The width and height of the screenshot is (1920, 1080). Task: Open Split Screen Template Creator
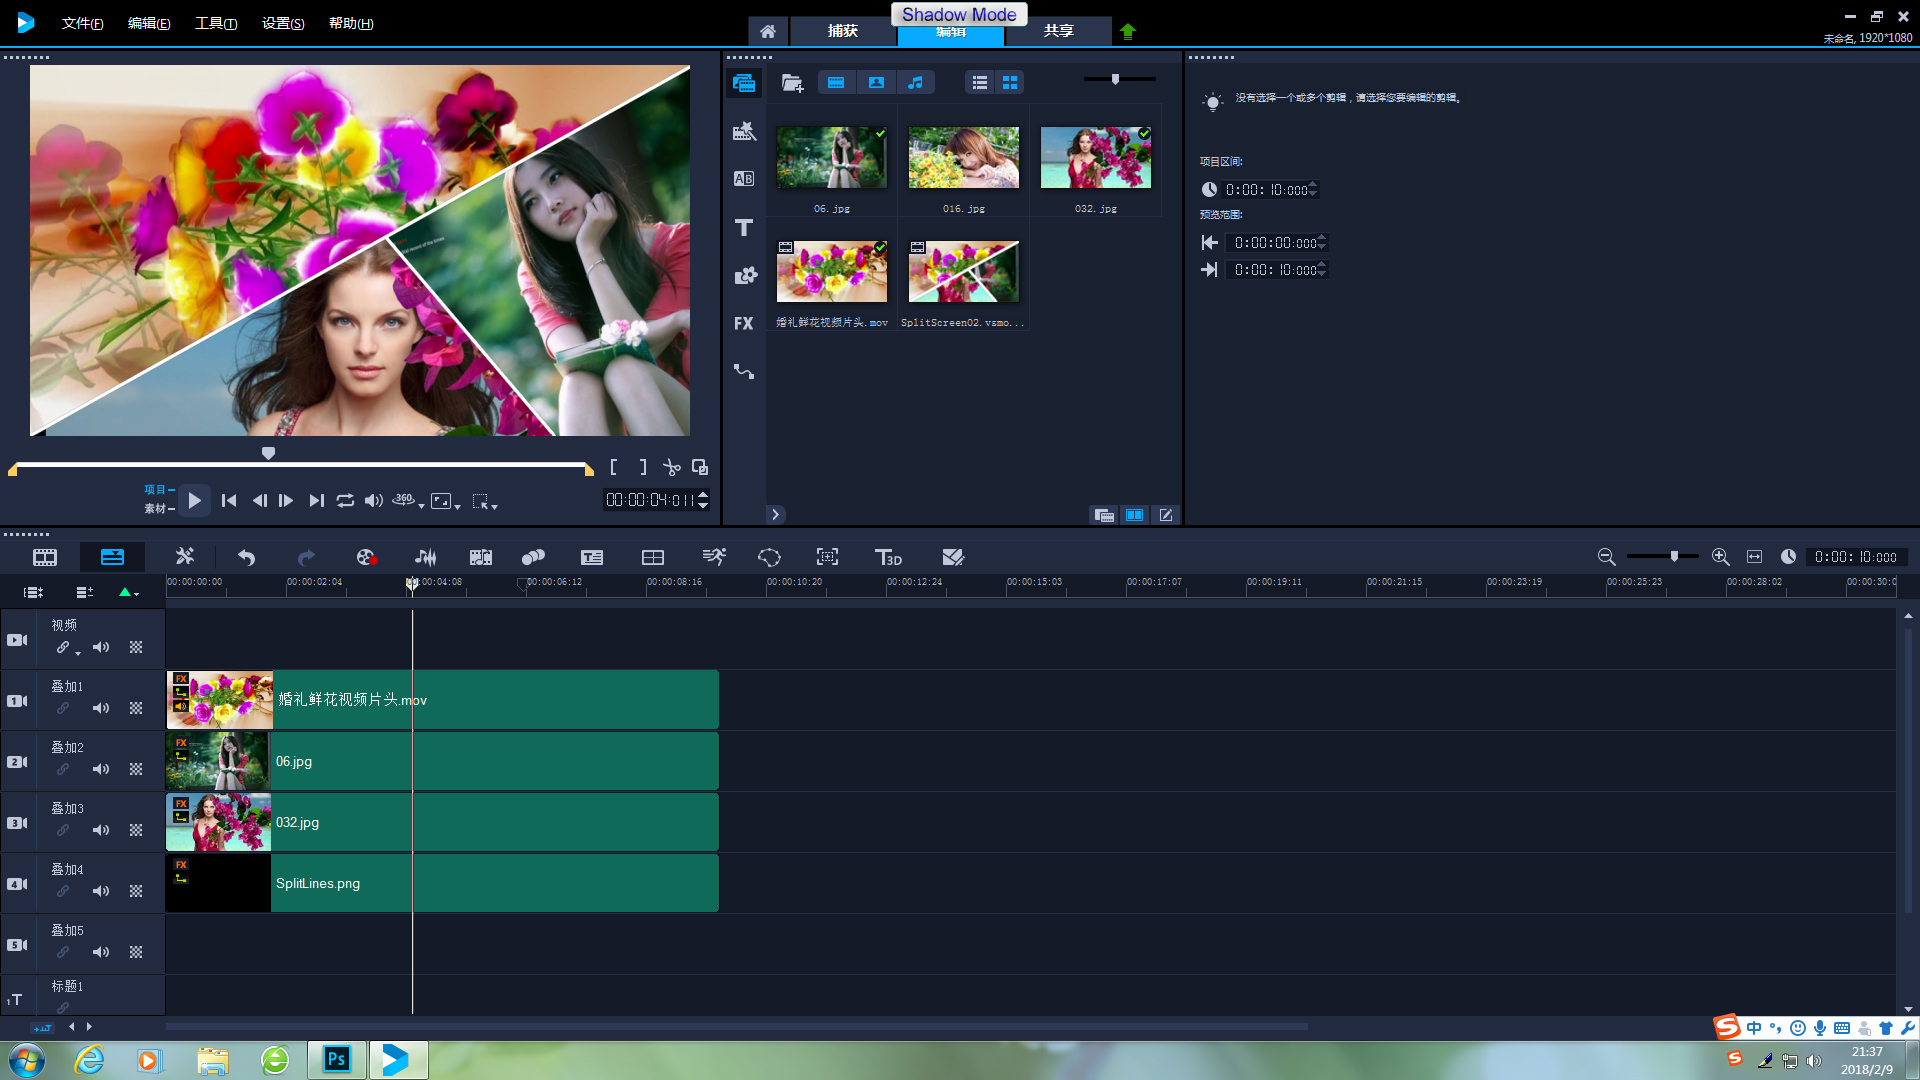point(953,557)
